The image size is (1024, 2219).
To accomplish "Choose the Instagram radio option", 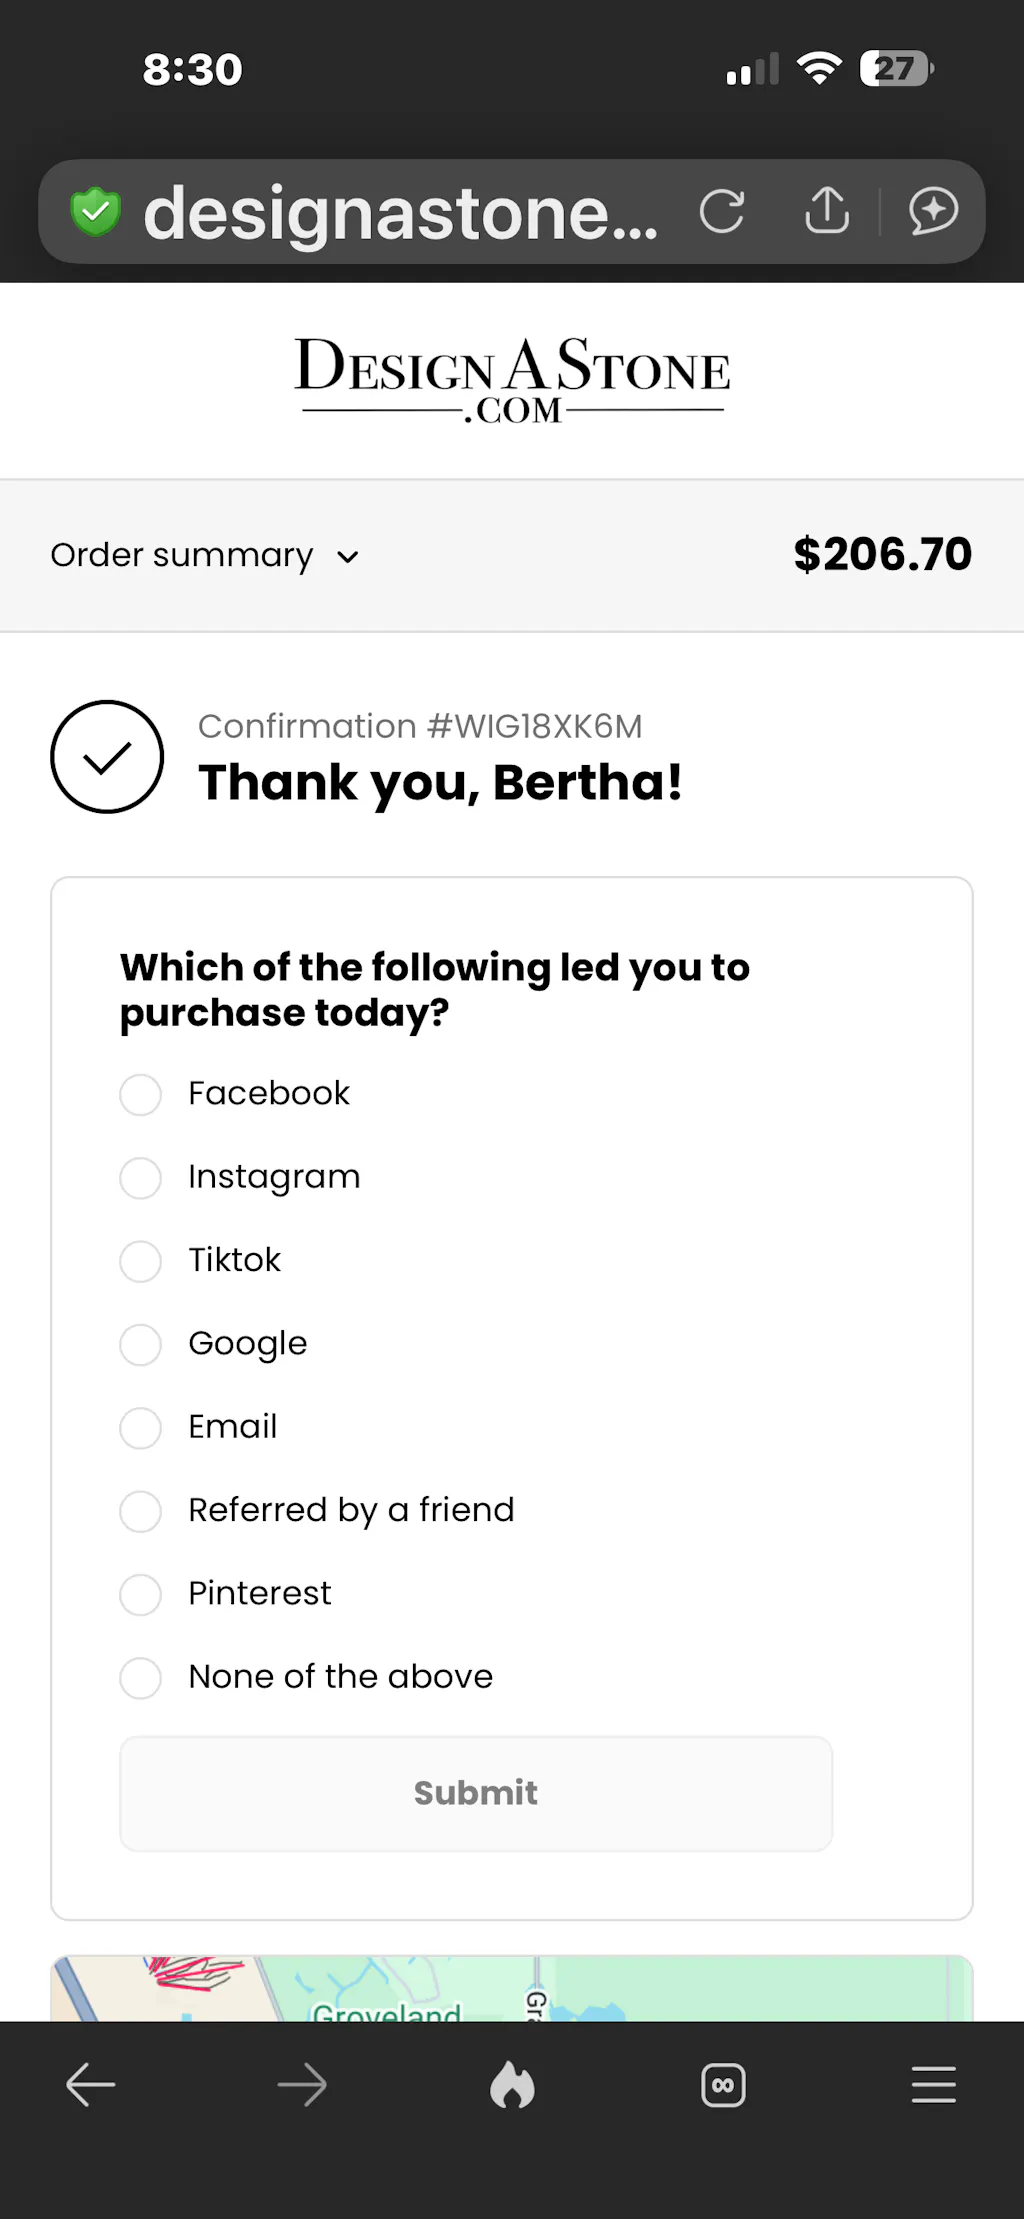I will point(141,1178).
